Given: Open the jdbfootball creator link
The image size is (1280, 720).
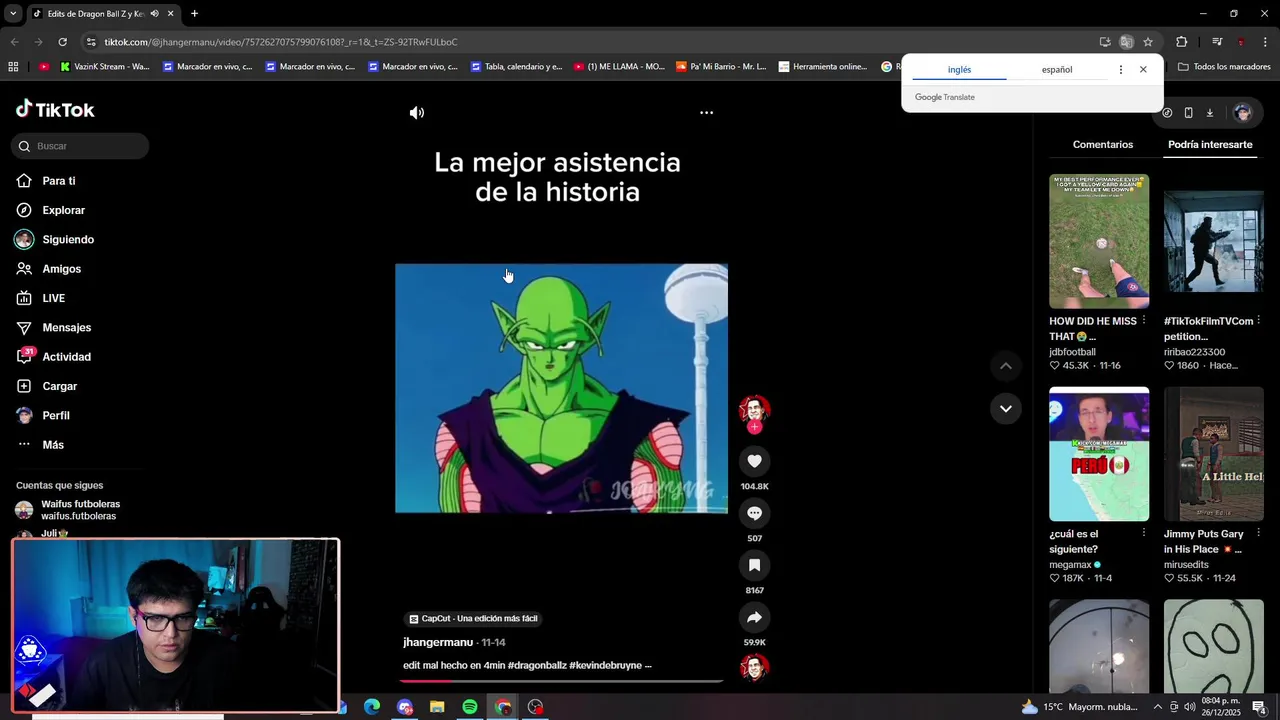Looking at the screenshot, I should (1072, 352).
